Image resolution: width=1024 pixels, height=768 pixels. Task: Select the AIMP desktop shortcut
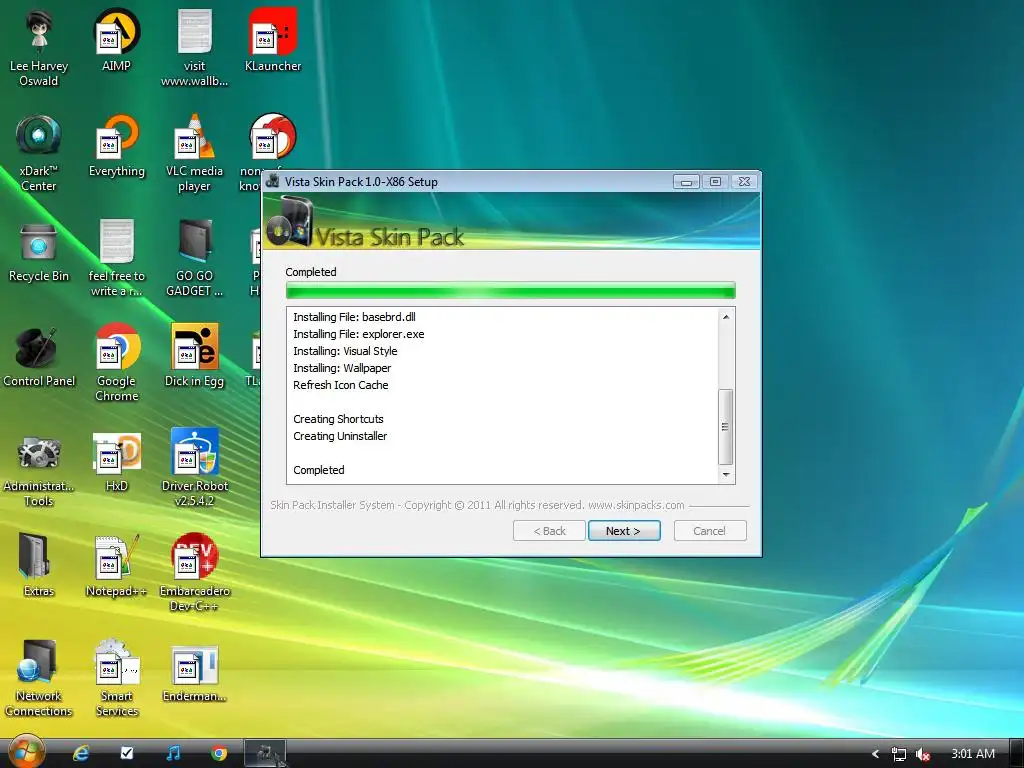click(x=116, y=40)
